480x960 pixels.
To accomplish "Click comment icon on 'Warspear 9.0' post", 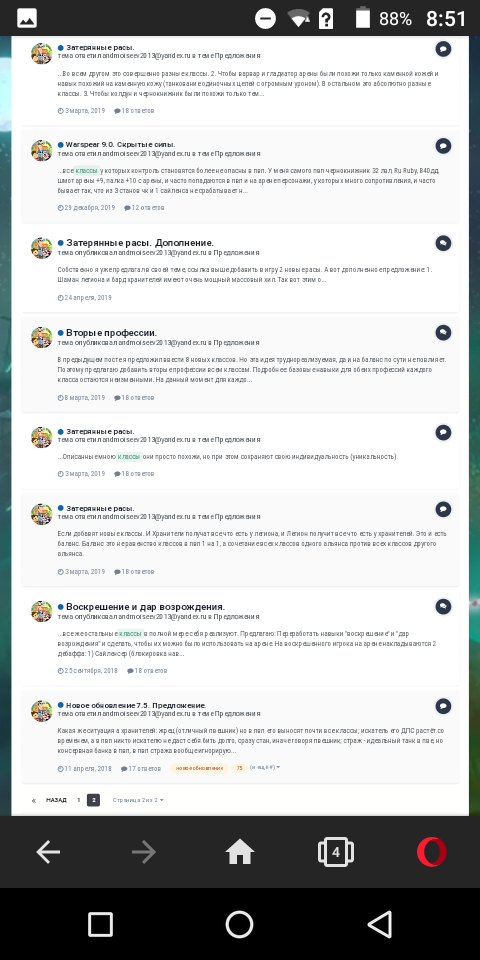I will [x=443, y=146].
